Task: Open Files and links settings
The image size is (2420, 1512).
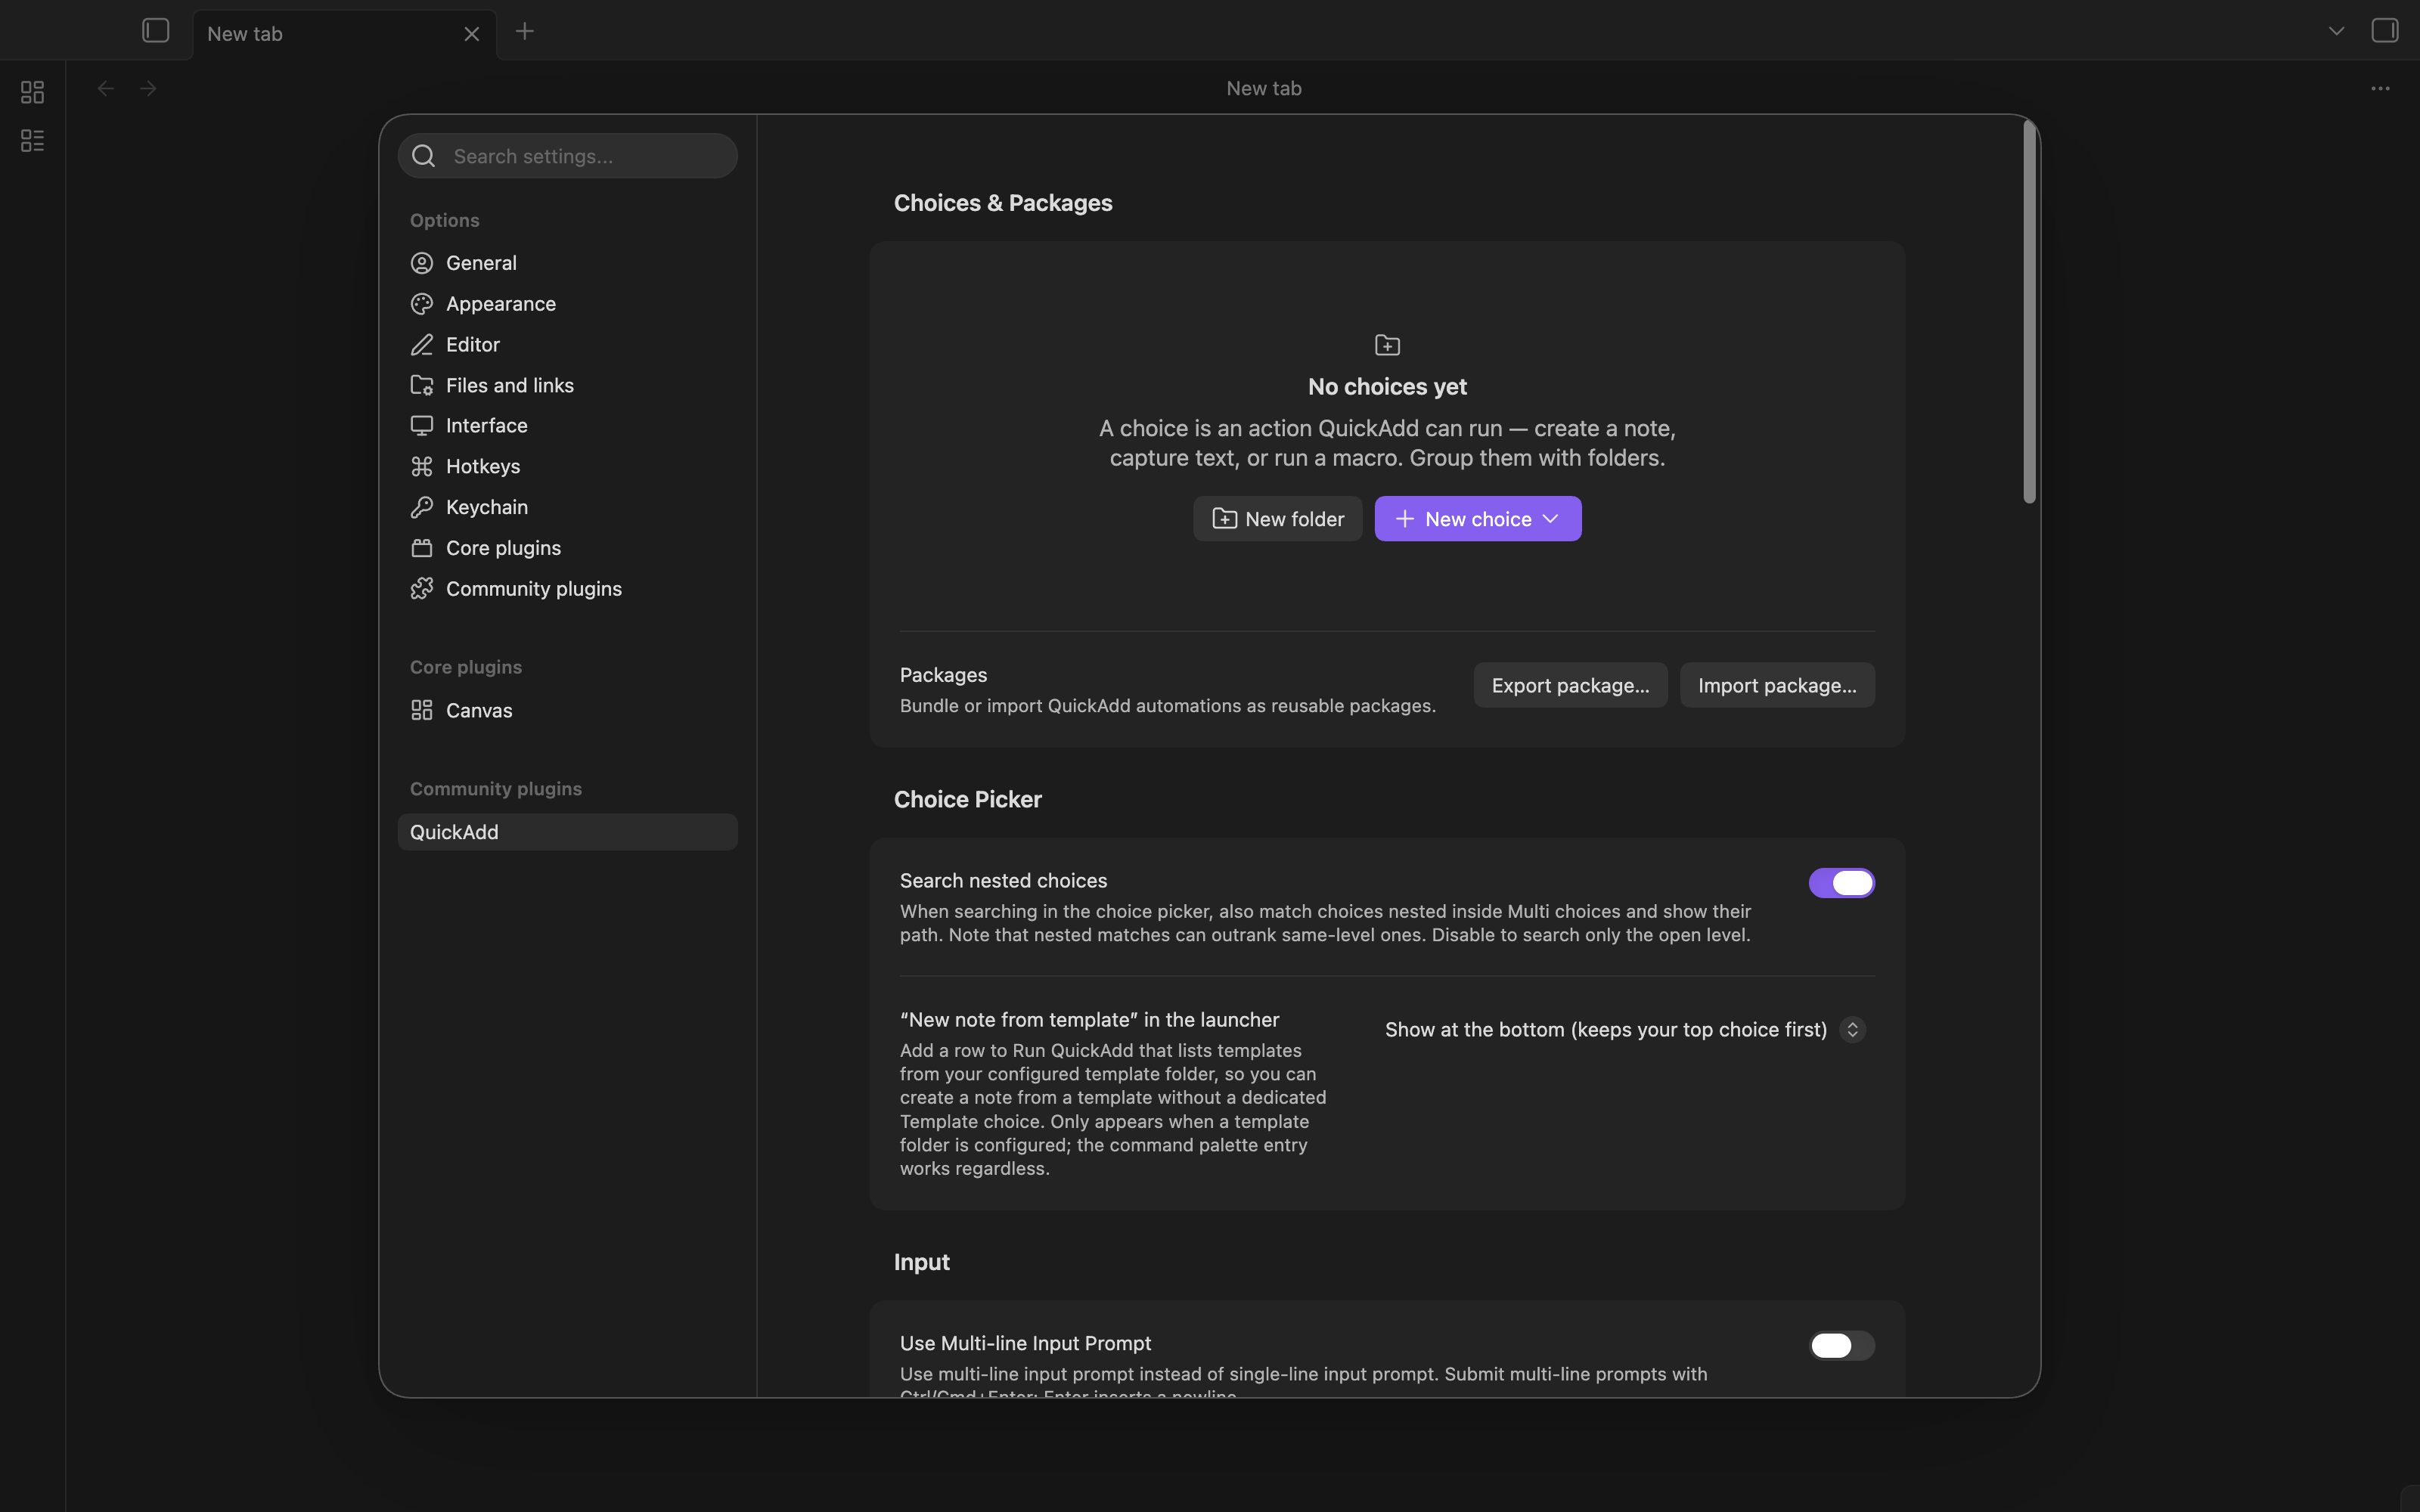Action: (568, 385)
